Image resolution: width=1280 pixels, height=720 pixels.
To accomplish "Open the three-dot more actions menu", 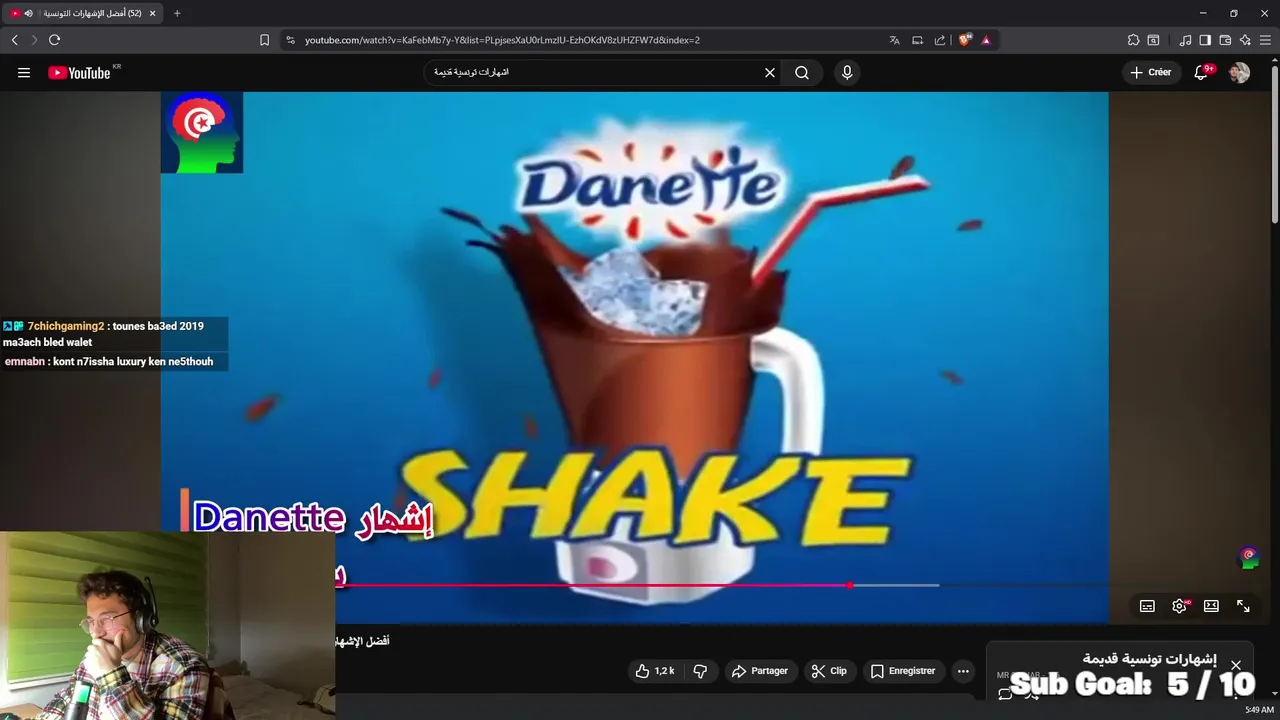I will [x=963, y=671].
